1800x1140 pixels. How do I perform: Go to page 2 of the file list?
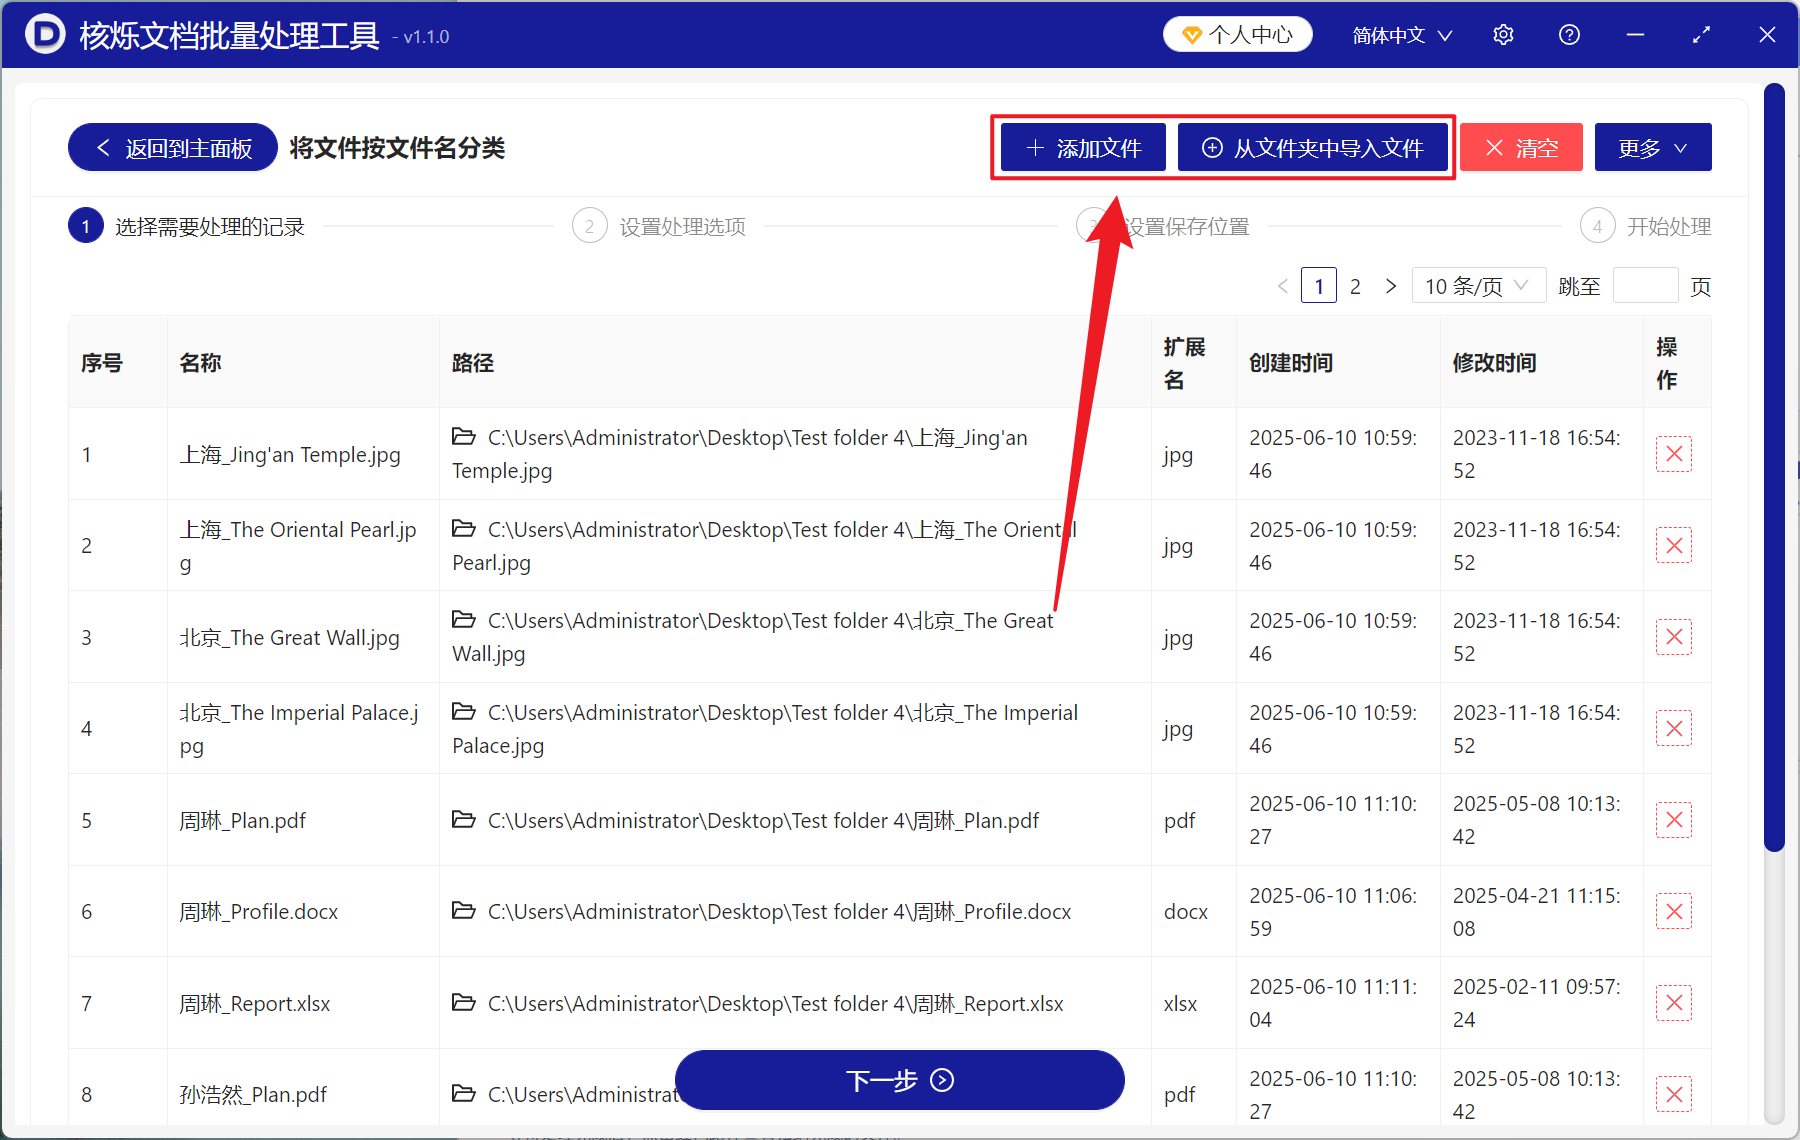tap(1355, 285)
